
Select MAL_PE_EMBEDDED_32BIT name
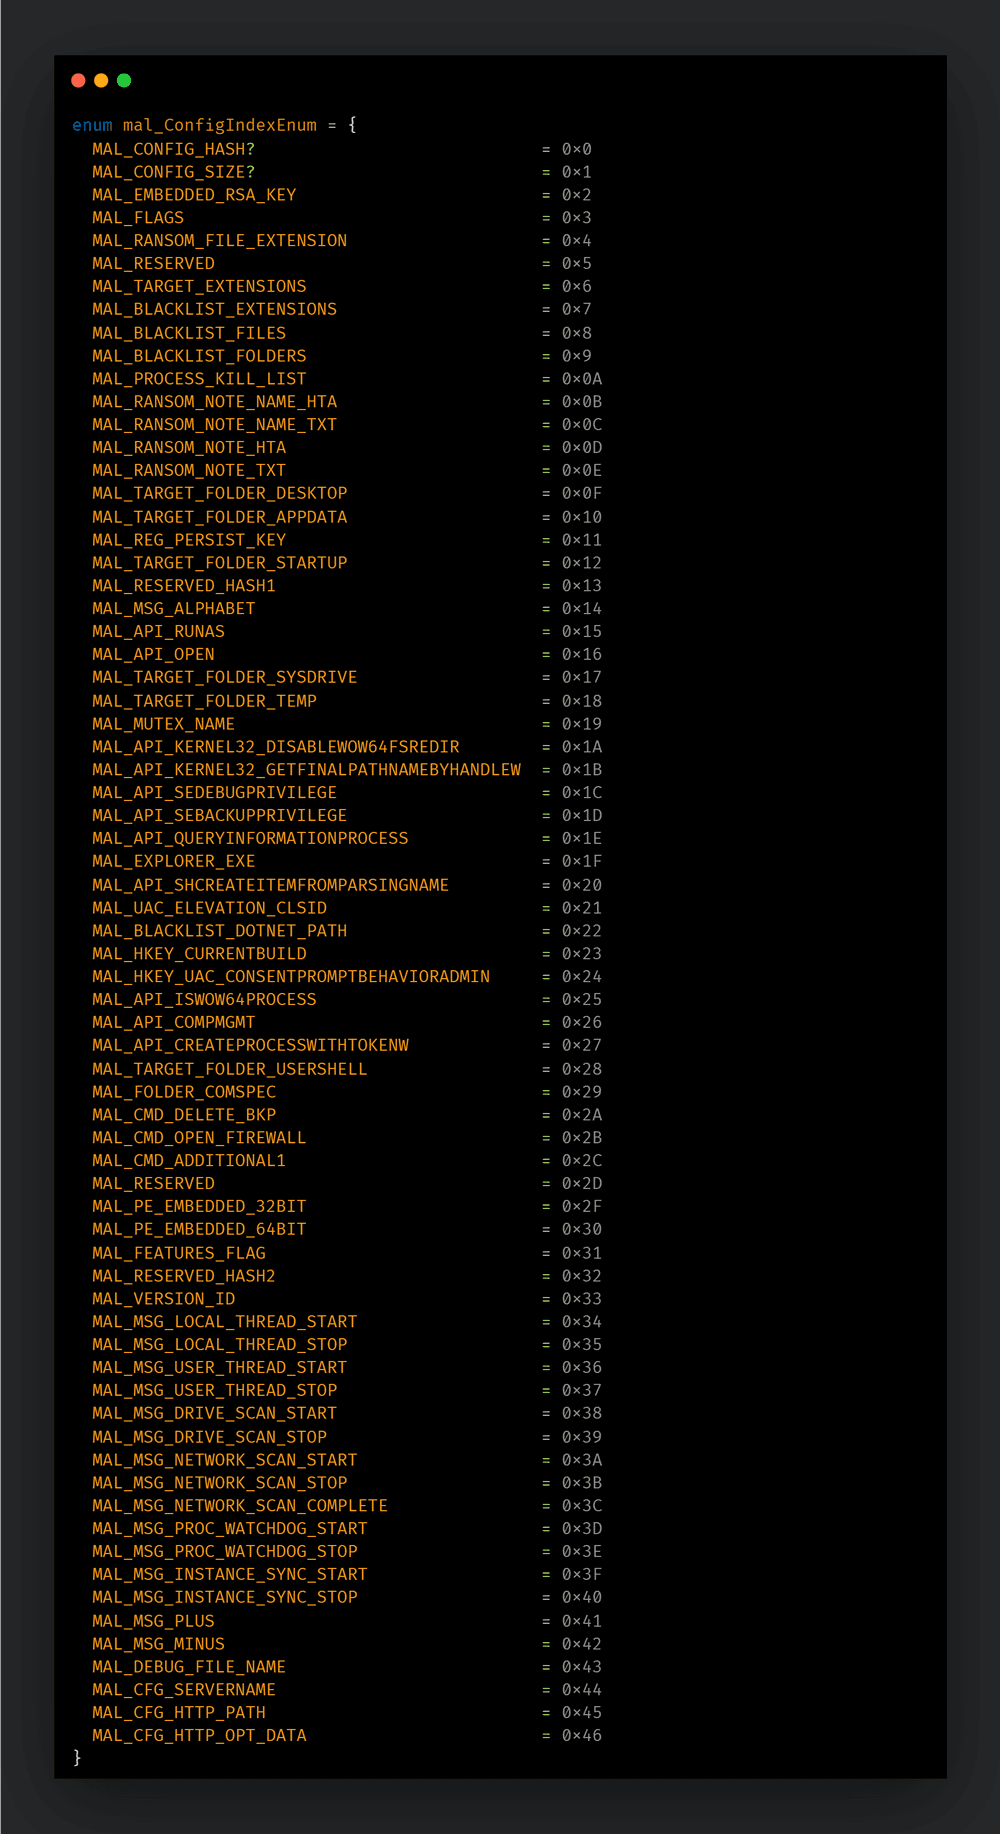[199, 1207]
